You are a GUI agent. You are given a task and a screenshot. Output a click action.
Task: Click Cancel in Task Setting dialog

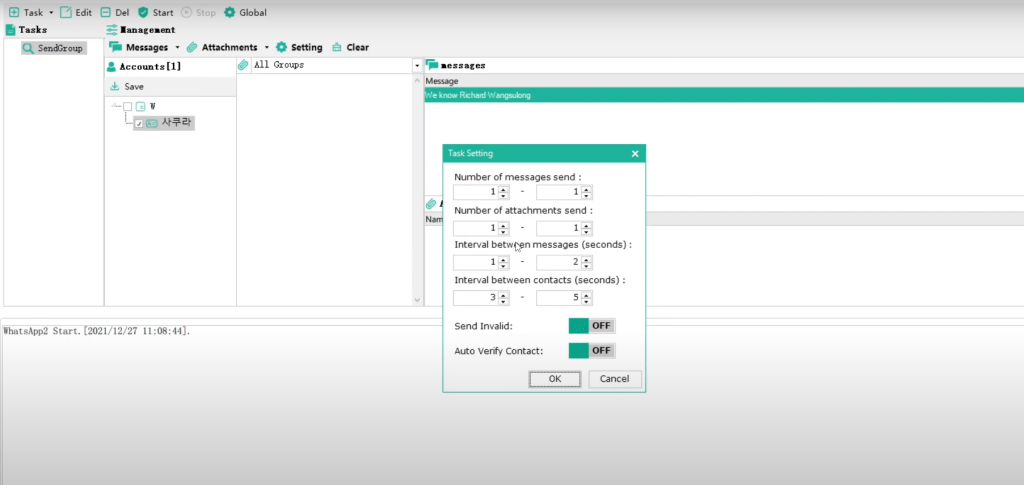pyautogui.click(x=615, y=379)
